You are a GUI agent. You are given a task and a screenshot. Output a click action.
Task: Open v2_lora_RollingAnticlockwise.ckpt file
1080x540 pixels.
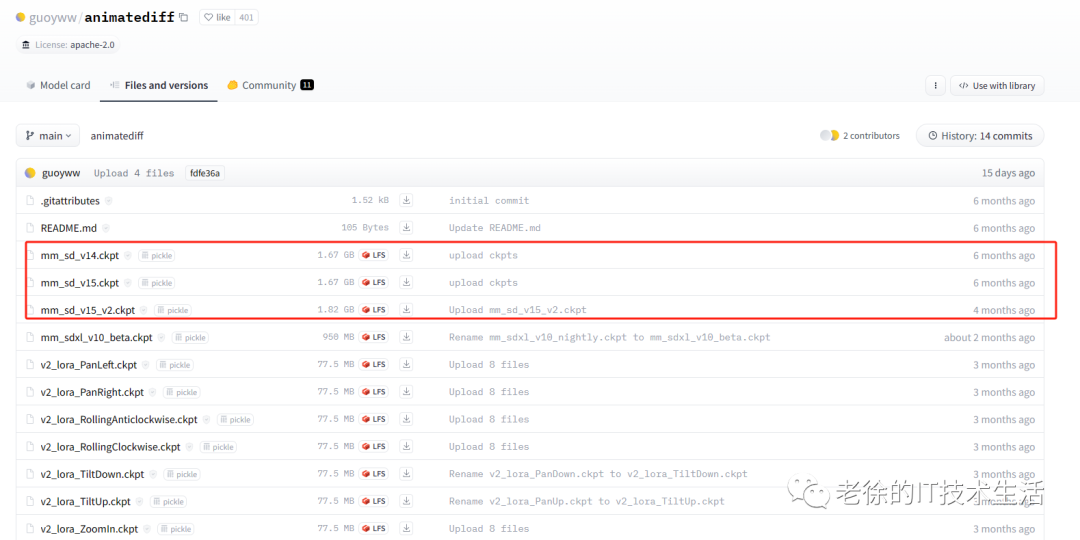(119, 419)
